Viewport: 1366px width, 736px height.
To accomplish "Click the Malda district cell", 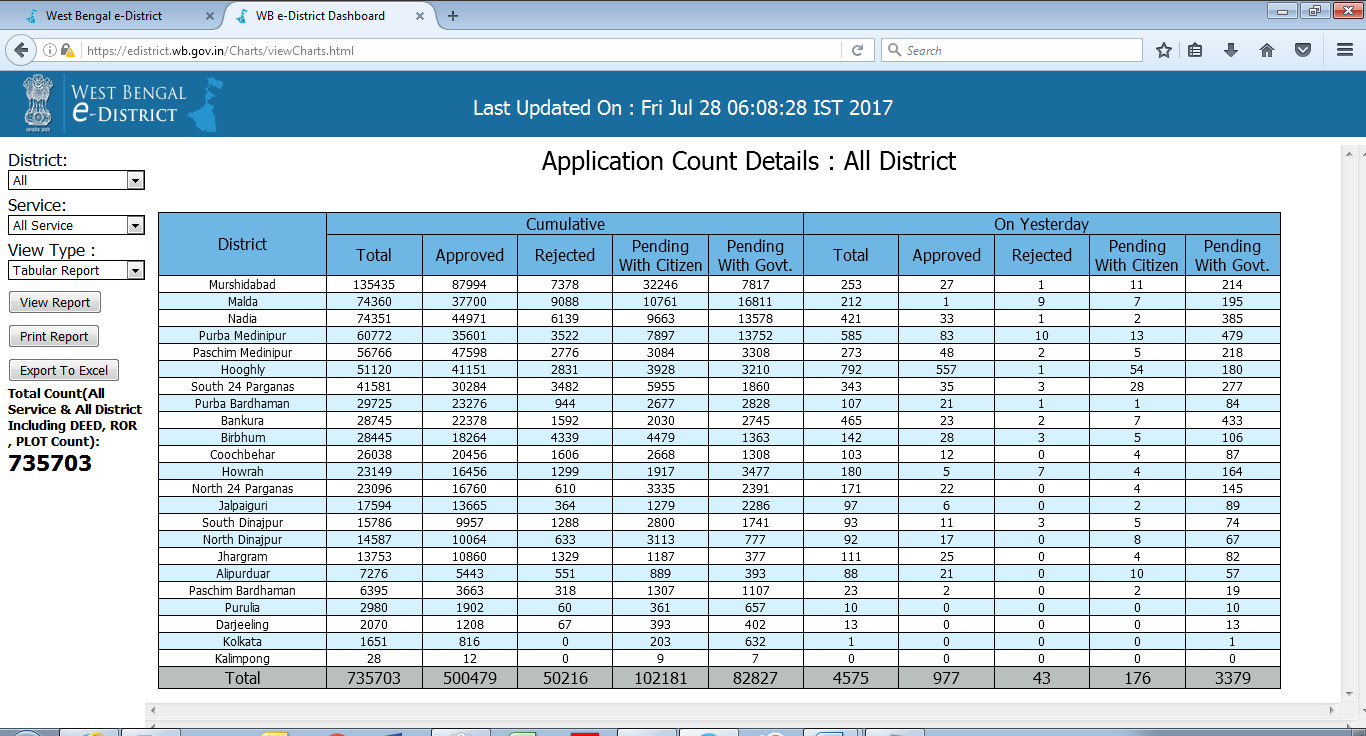I will (x=242, y=302).
